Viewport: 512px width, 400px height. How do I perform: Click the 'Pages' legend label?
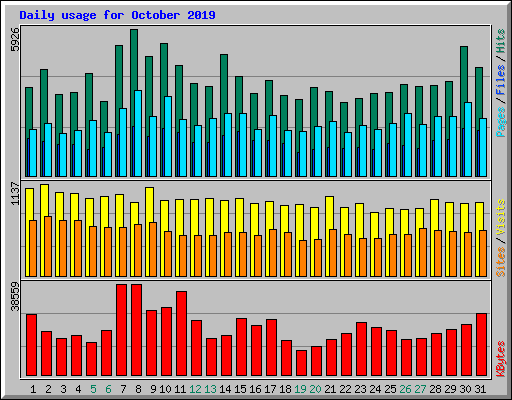pos(501,122)
